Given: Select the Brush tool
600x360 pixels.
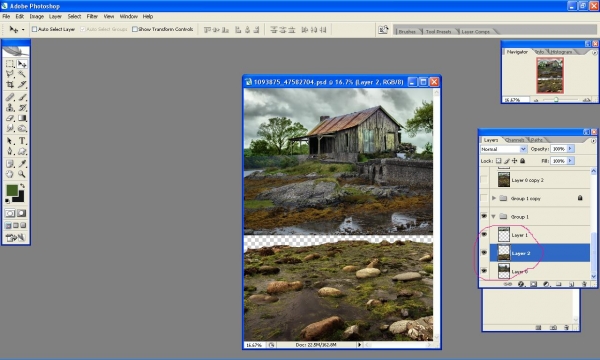Looking at the screenshot, I should tap(22, 97).
